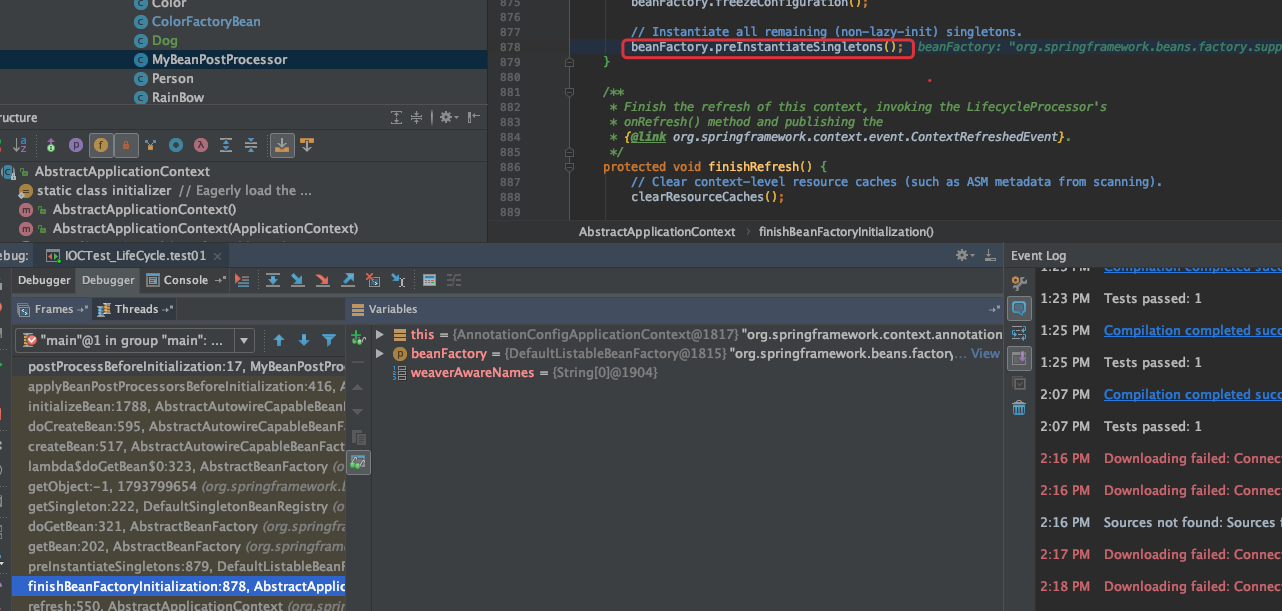Screen dimensions: 1282x611
Task: Click show watches glasses icon in Variables
Action: (358, 462)
